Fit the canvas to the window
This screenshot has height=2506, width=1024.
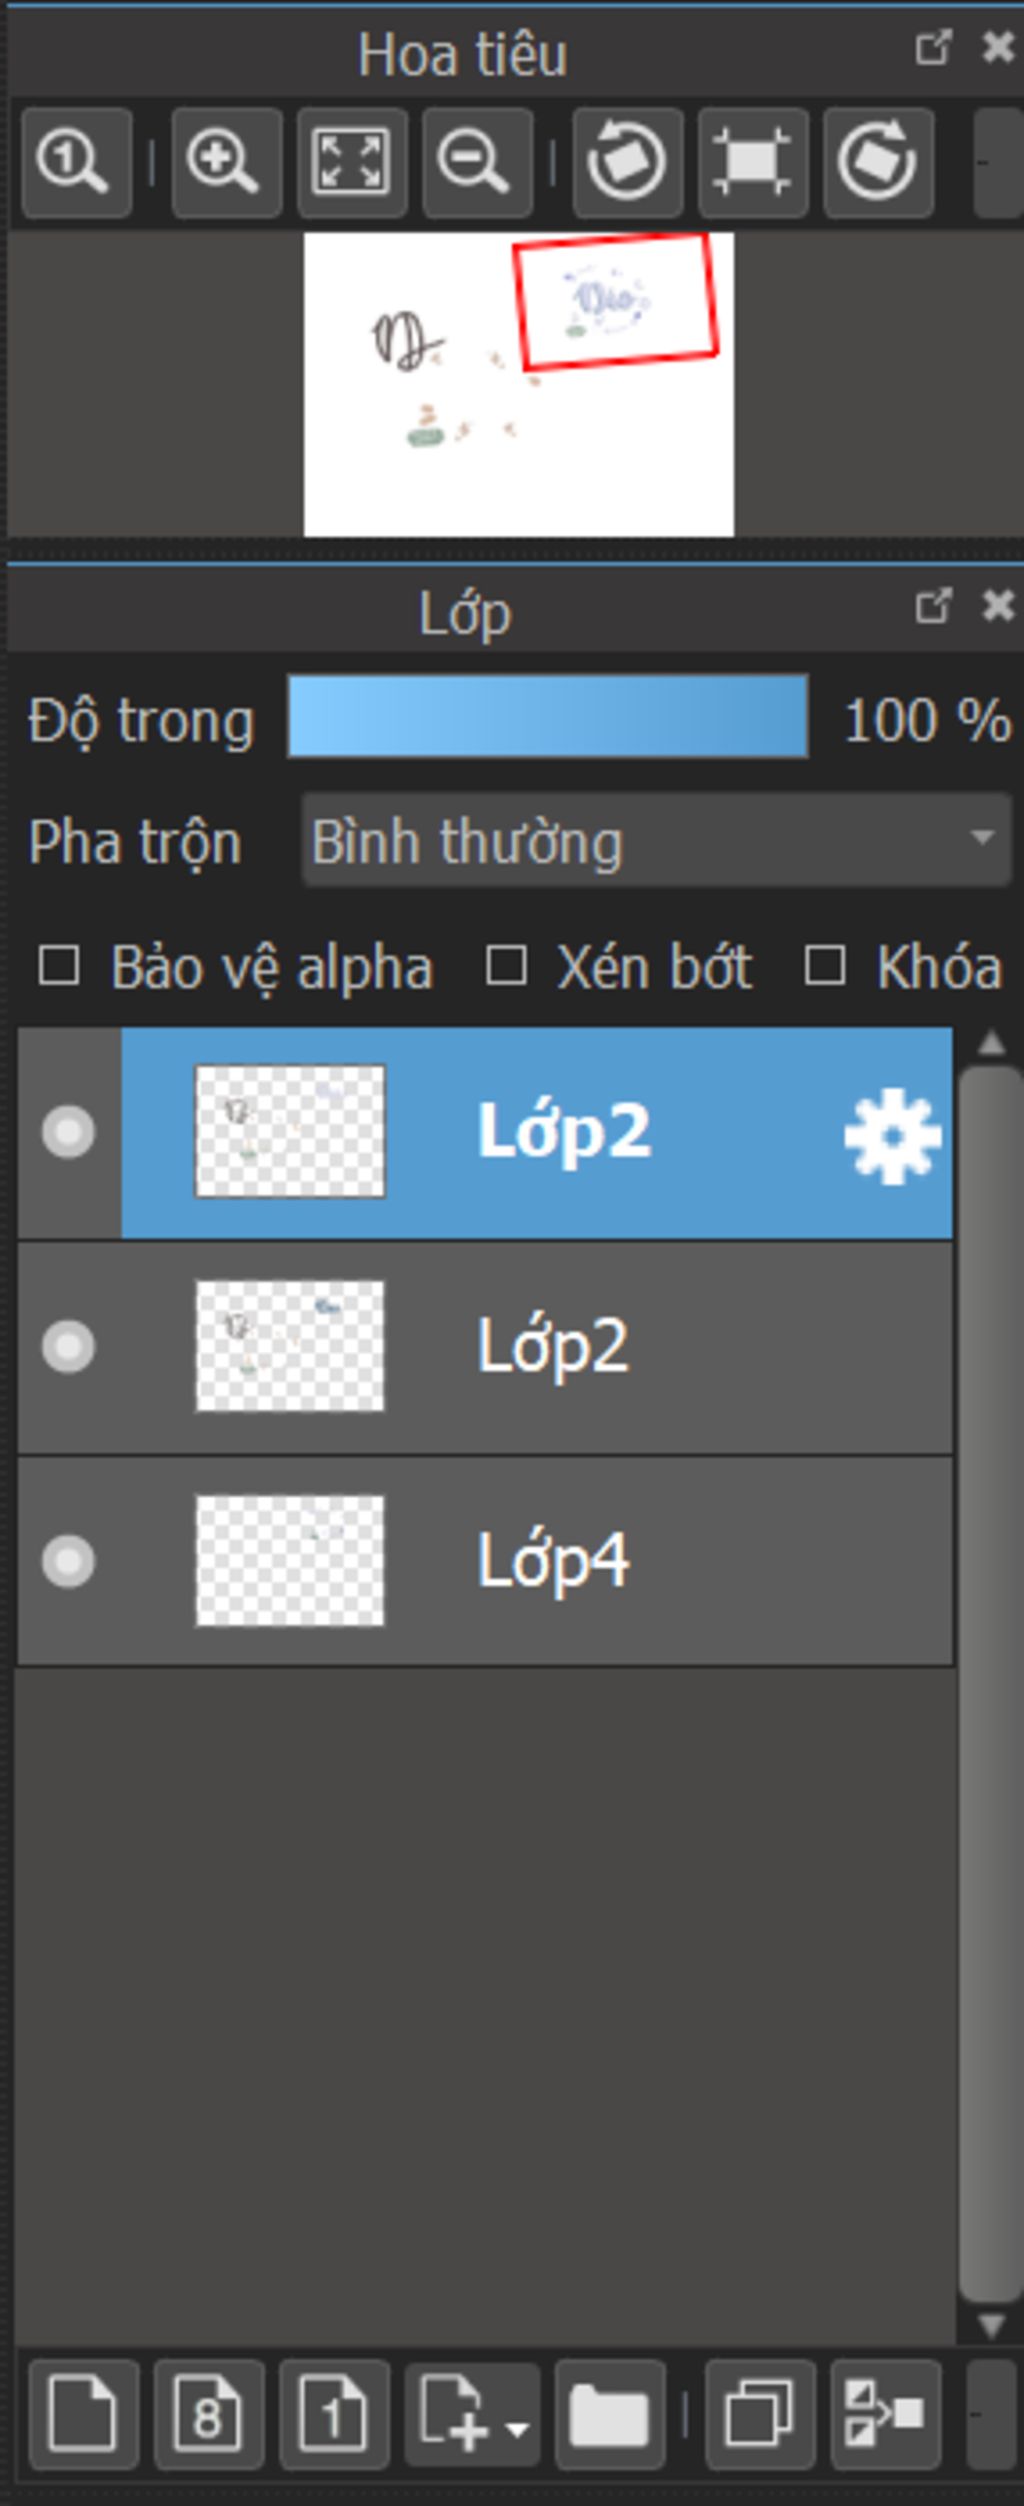(x=351, y=162)
